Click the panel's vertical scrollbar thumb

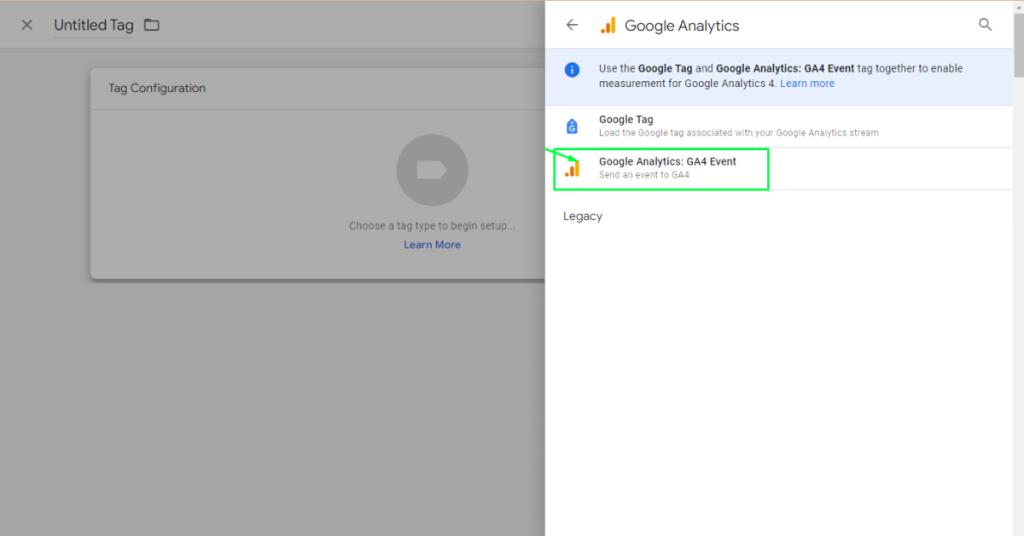[1018, 40]
